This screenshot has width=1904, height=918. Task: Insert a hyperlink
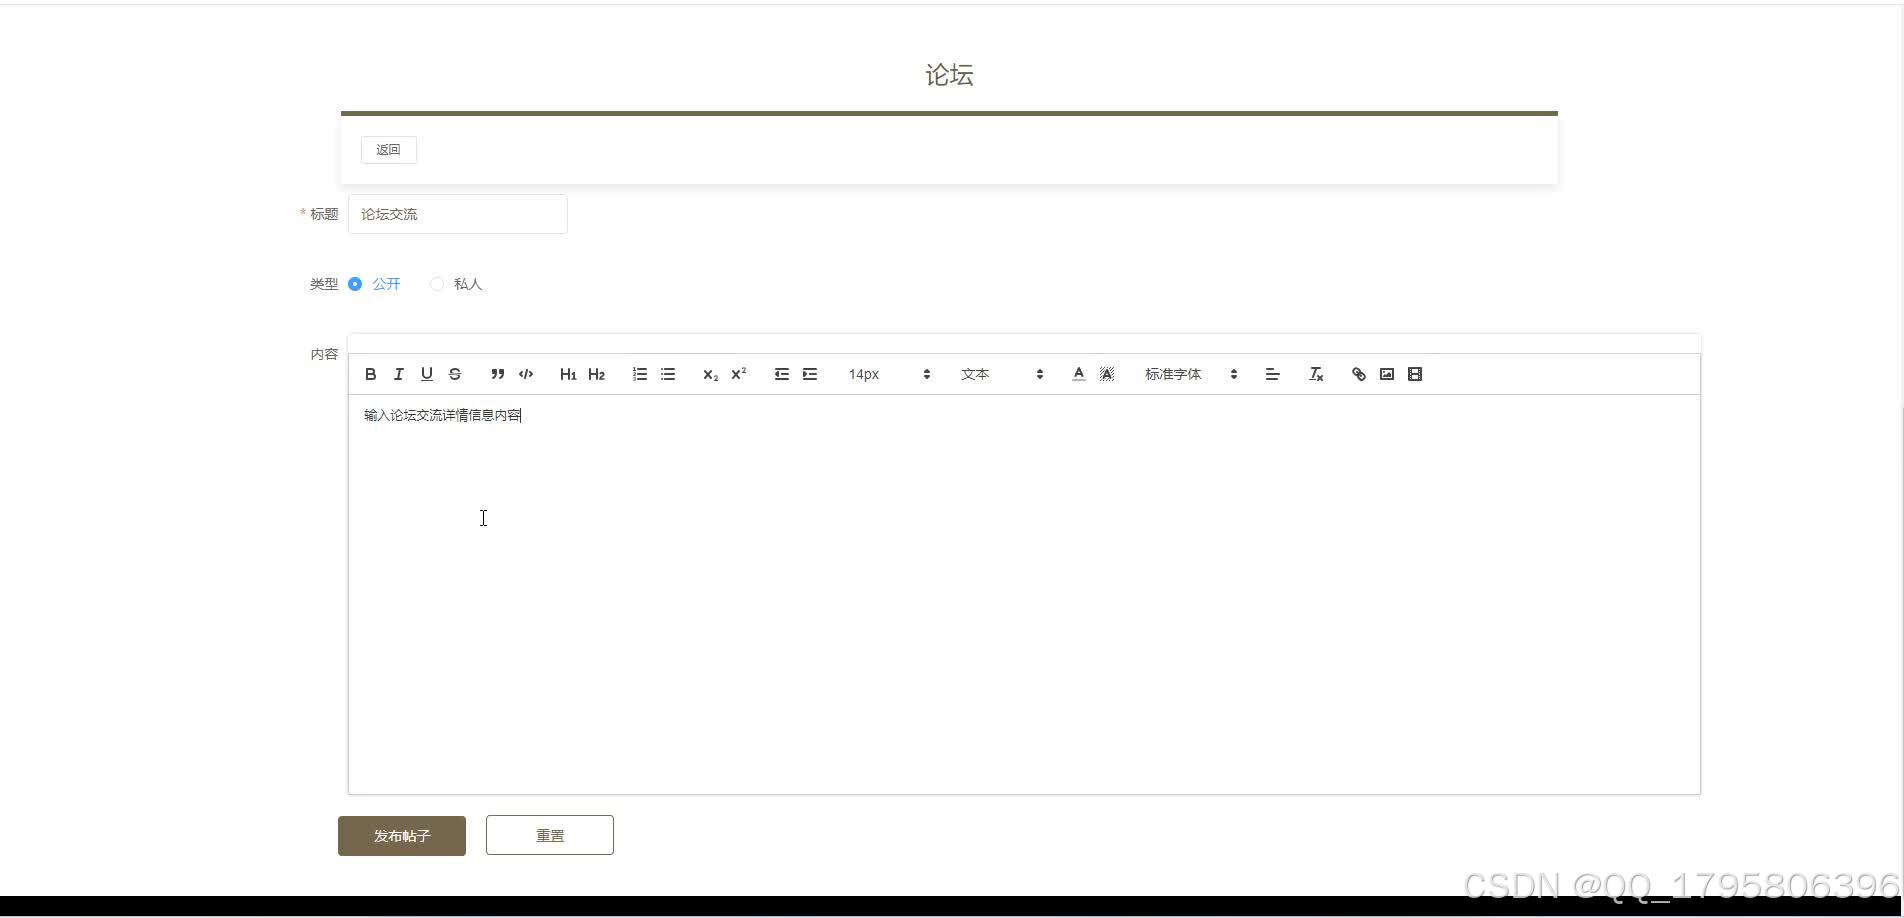pyautogui.click(x=1359, y=374)
